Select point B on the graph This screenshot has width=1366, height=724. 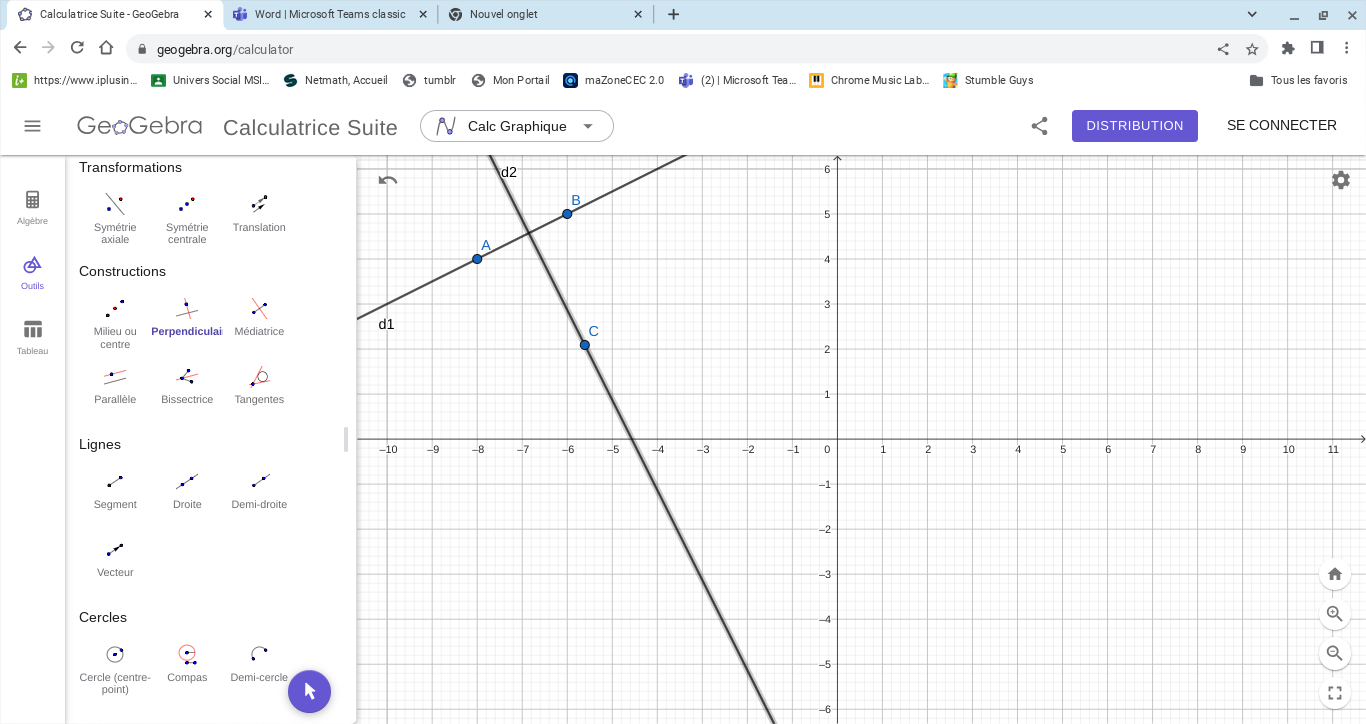click(567, 214)
